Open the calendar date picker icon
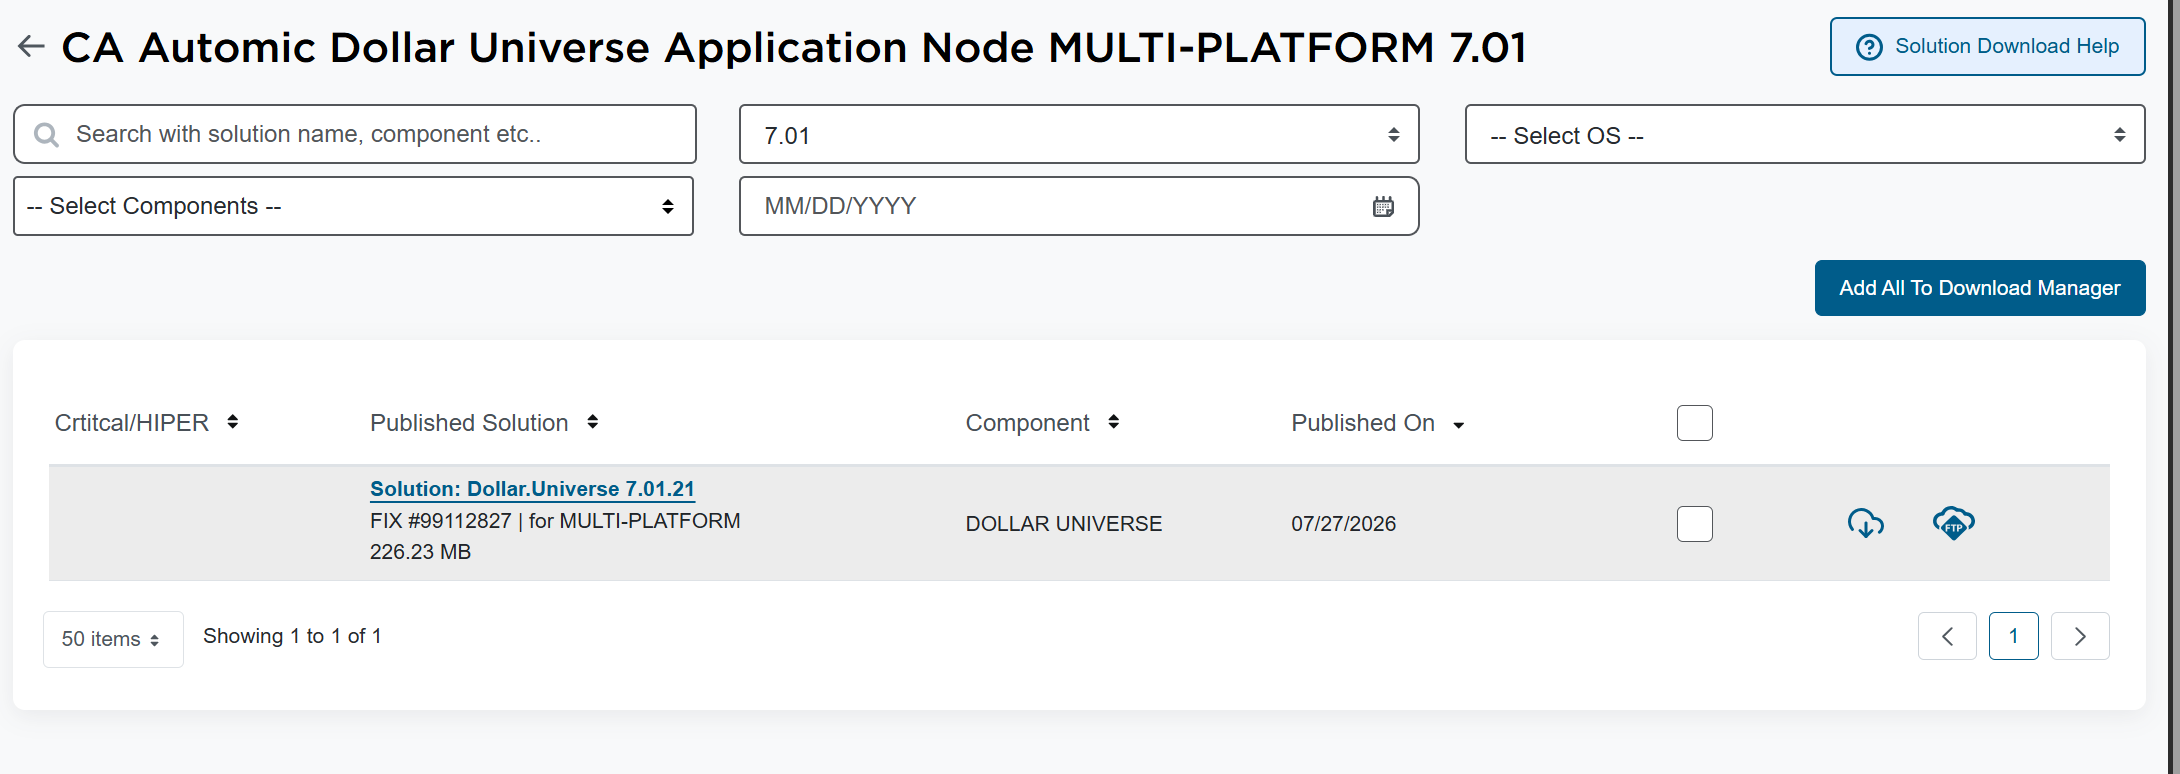Screen dimensions: 2180x774 1383,207
